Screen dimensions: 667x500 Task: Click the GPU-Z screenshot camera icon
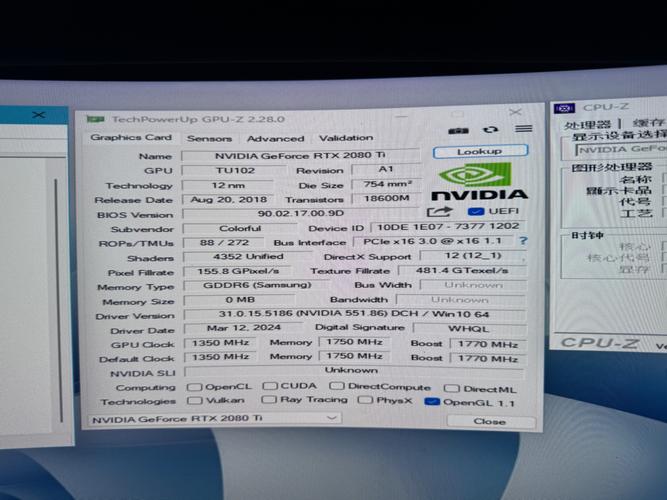(458, 131)
